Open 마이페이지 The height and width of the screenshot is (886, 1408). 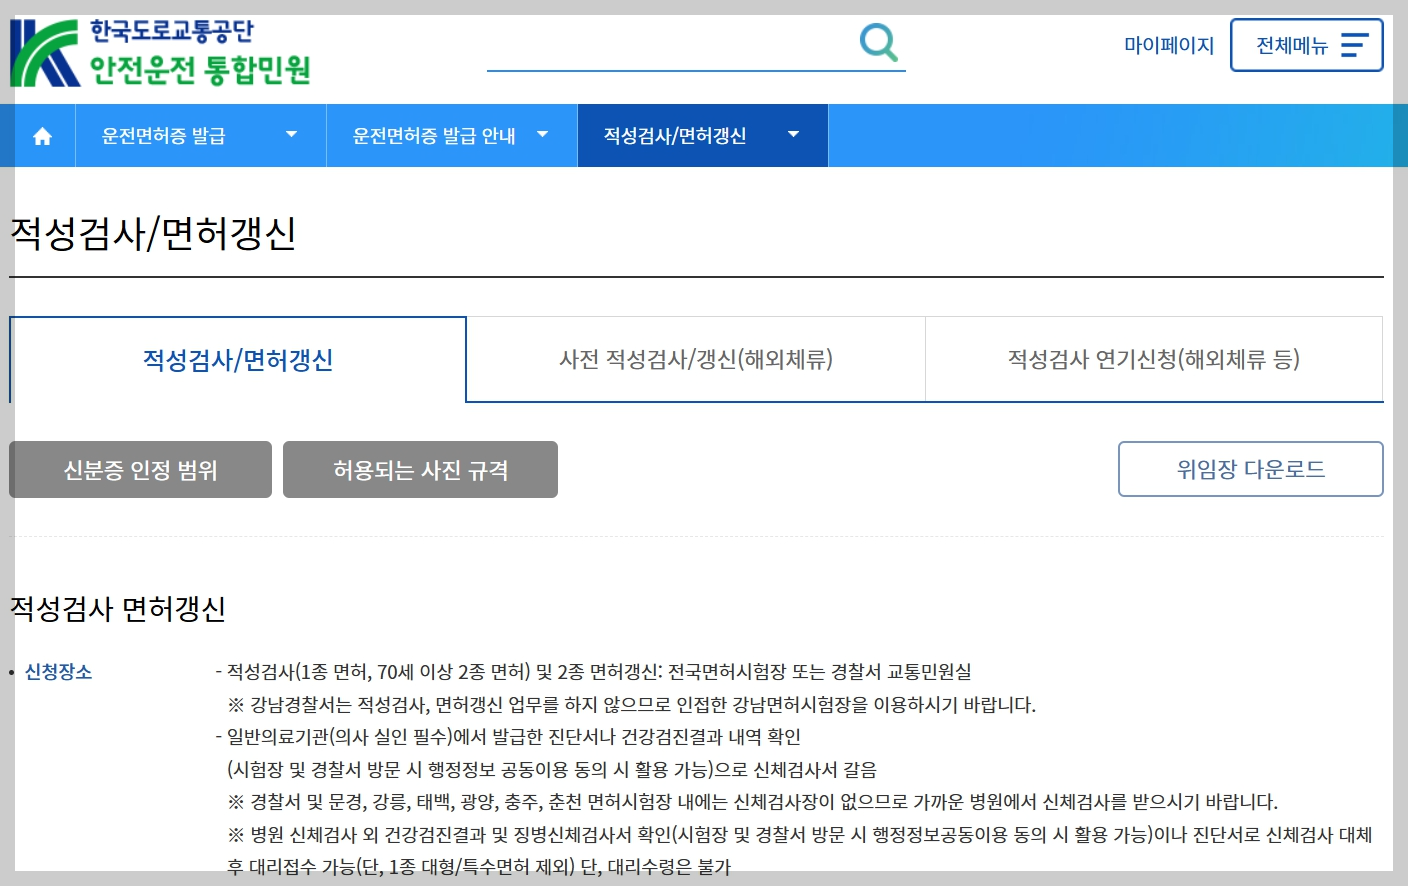pyautogui.click(x=1168, y=45)
